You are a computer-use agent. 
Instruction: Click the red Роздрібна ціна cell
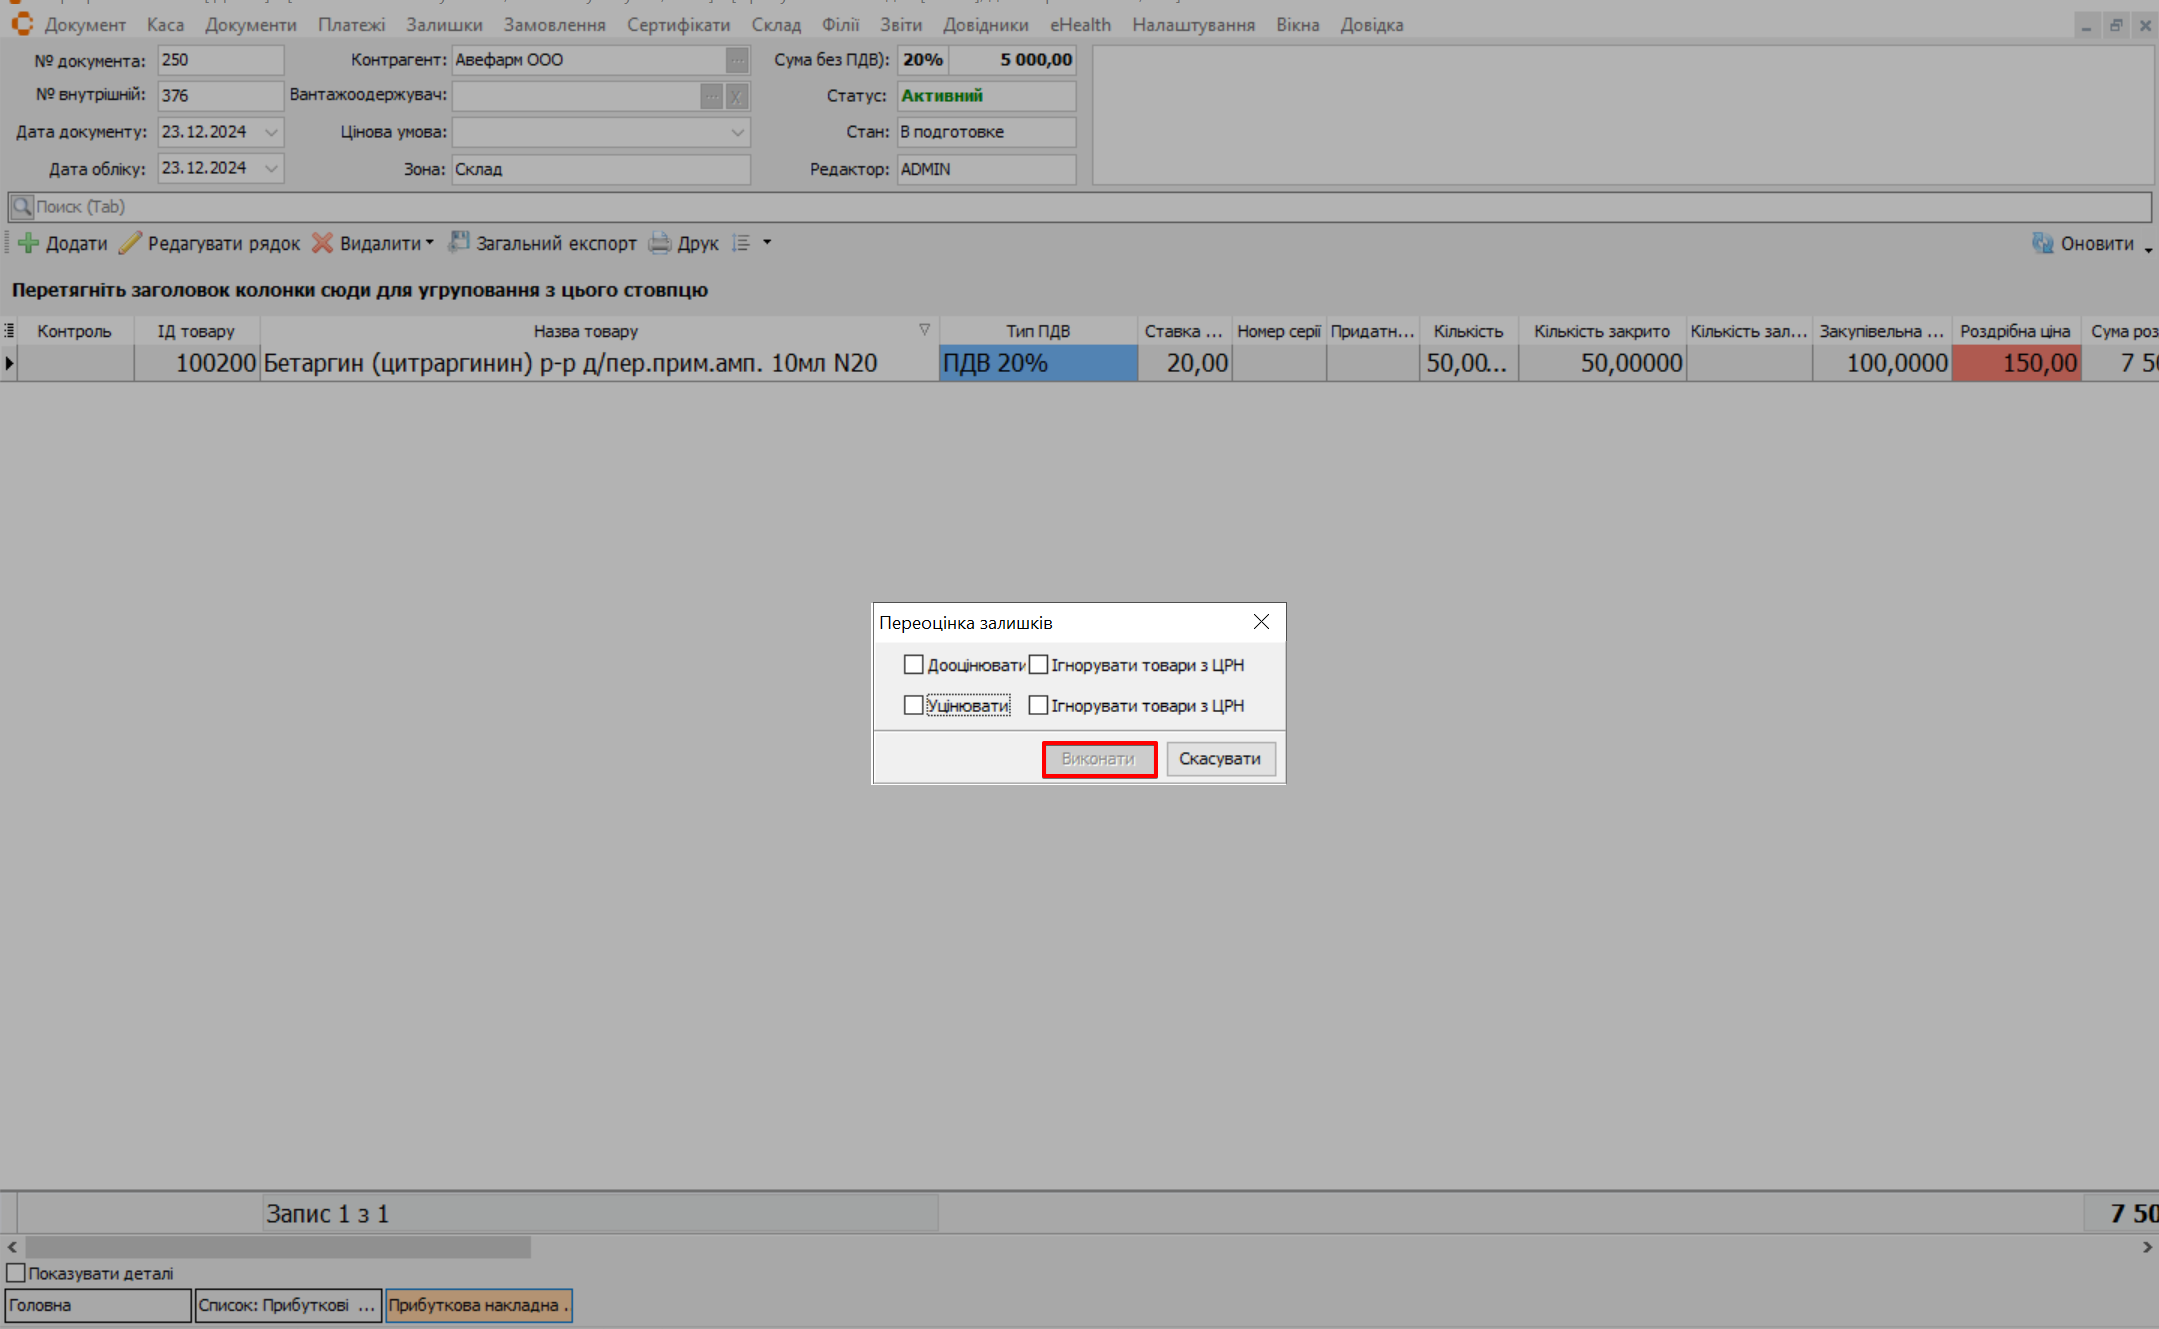[x=2016, y=363]
